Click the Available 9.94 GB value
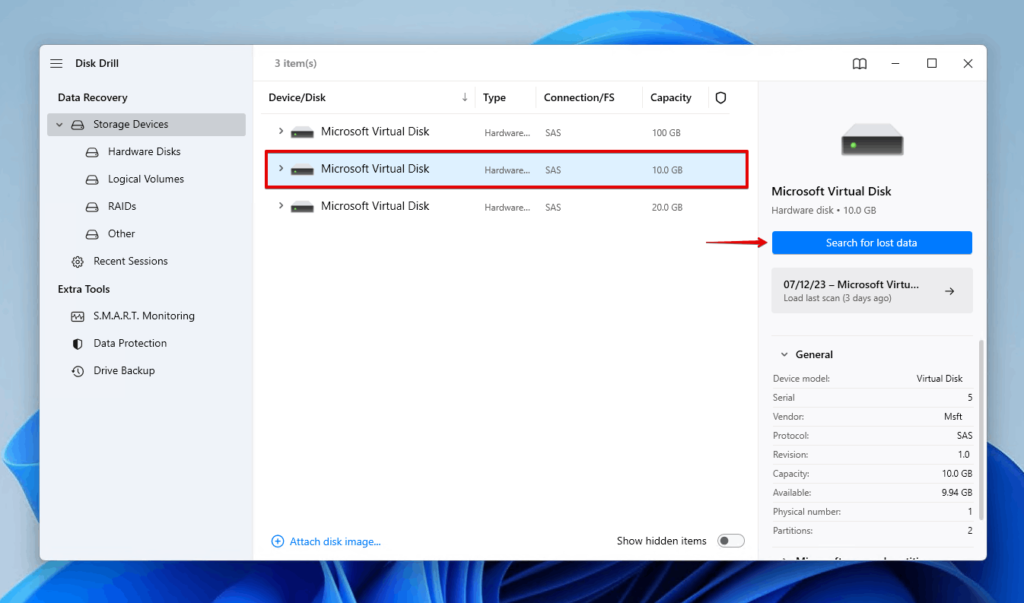Screen dimensions: 1024x603 tap(957, 493)
